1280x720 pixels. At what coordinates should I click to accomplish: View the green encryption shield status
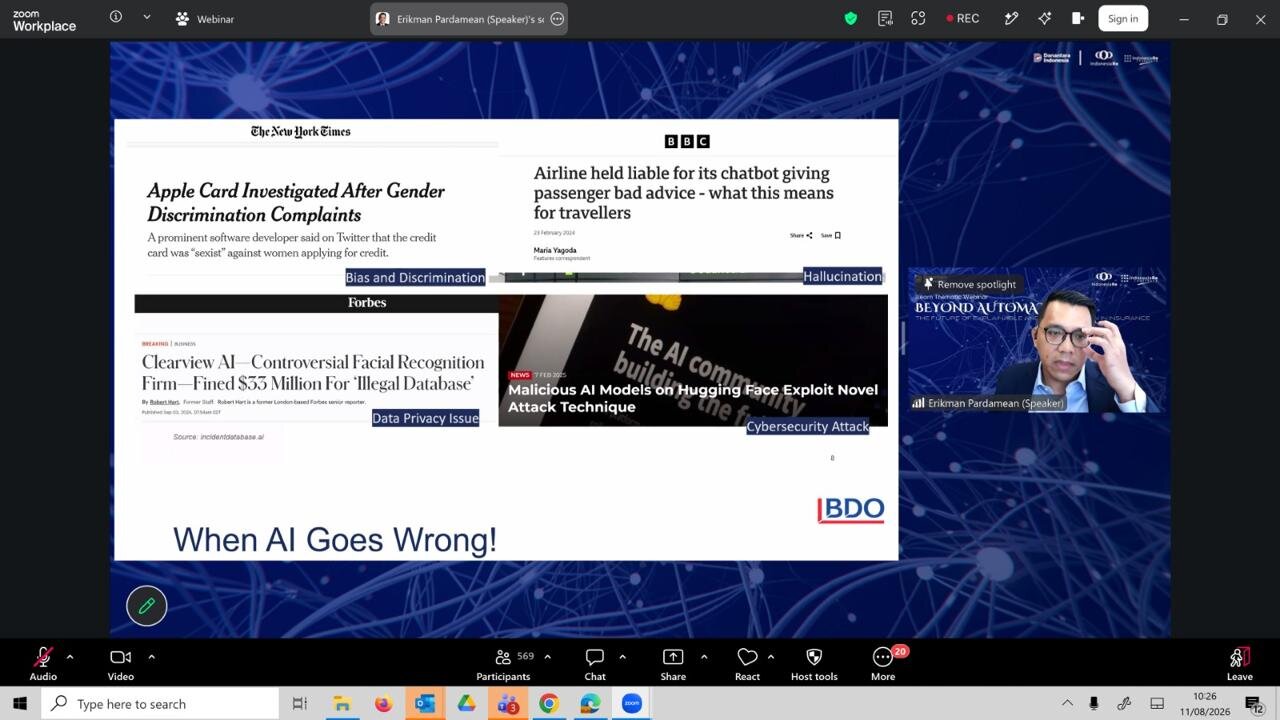tap(851, 18)
